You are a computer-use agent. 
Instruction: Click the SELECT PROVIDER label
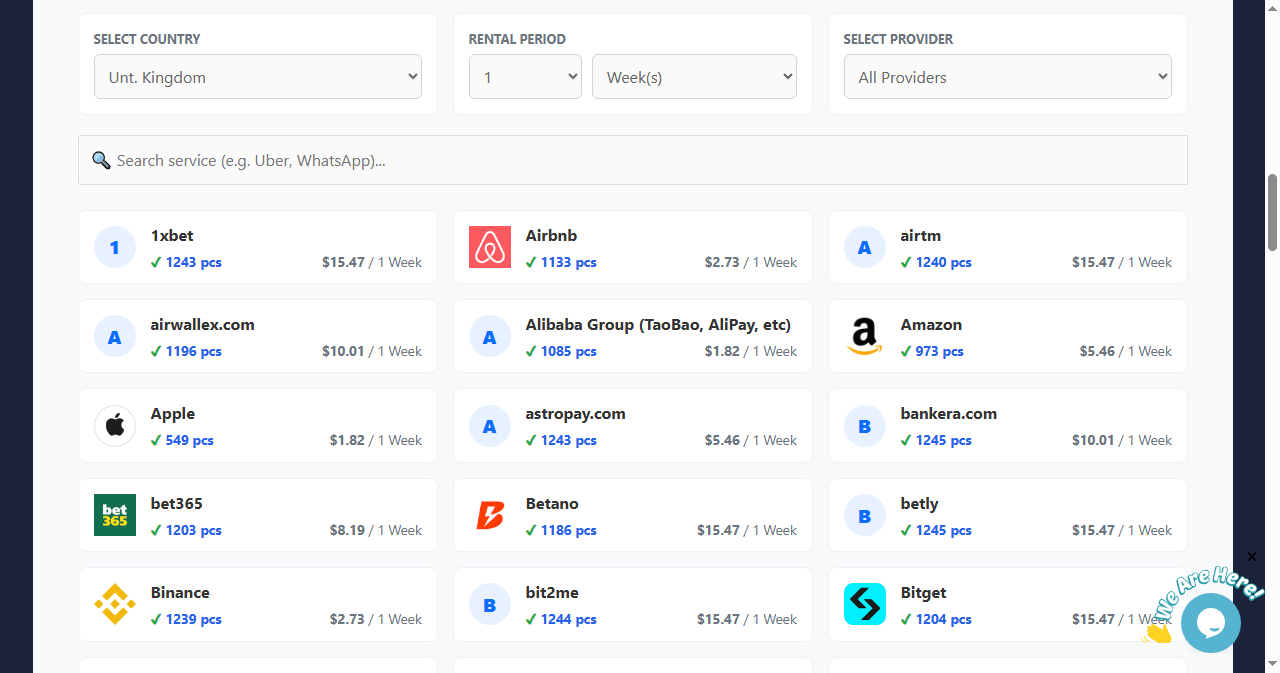(x=898, y=39)
